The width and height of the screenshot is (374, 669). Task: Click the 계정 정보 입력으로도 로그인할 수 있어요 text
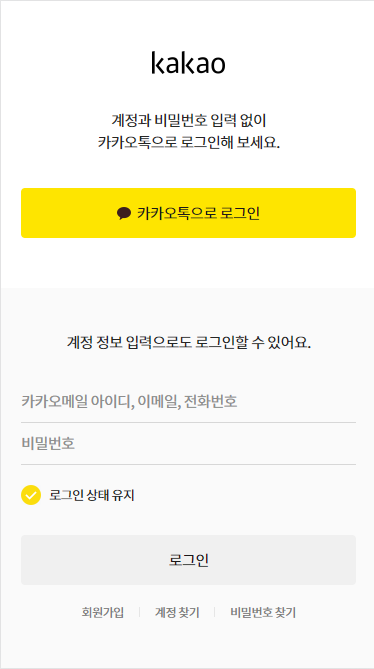pyautogui.click(x=189, y=342)
